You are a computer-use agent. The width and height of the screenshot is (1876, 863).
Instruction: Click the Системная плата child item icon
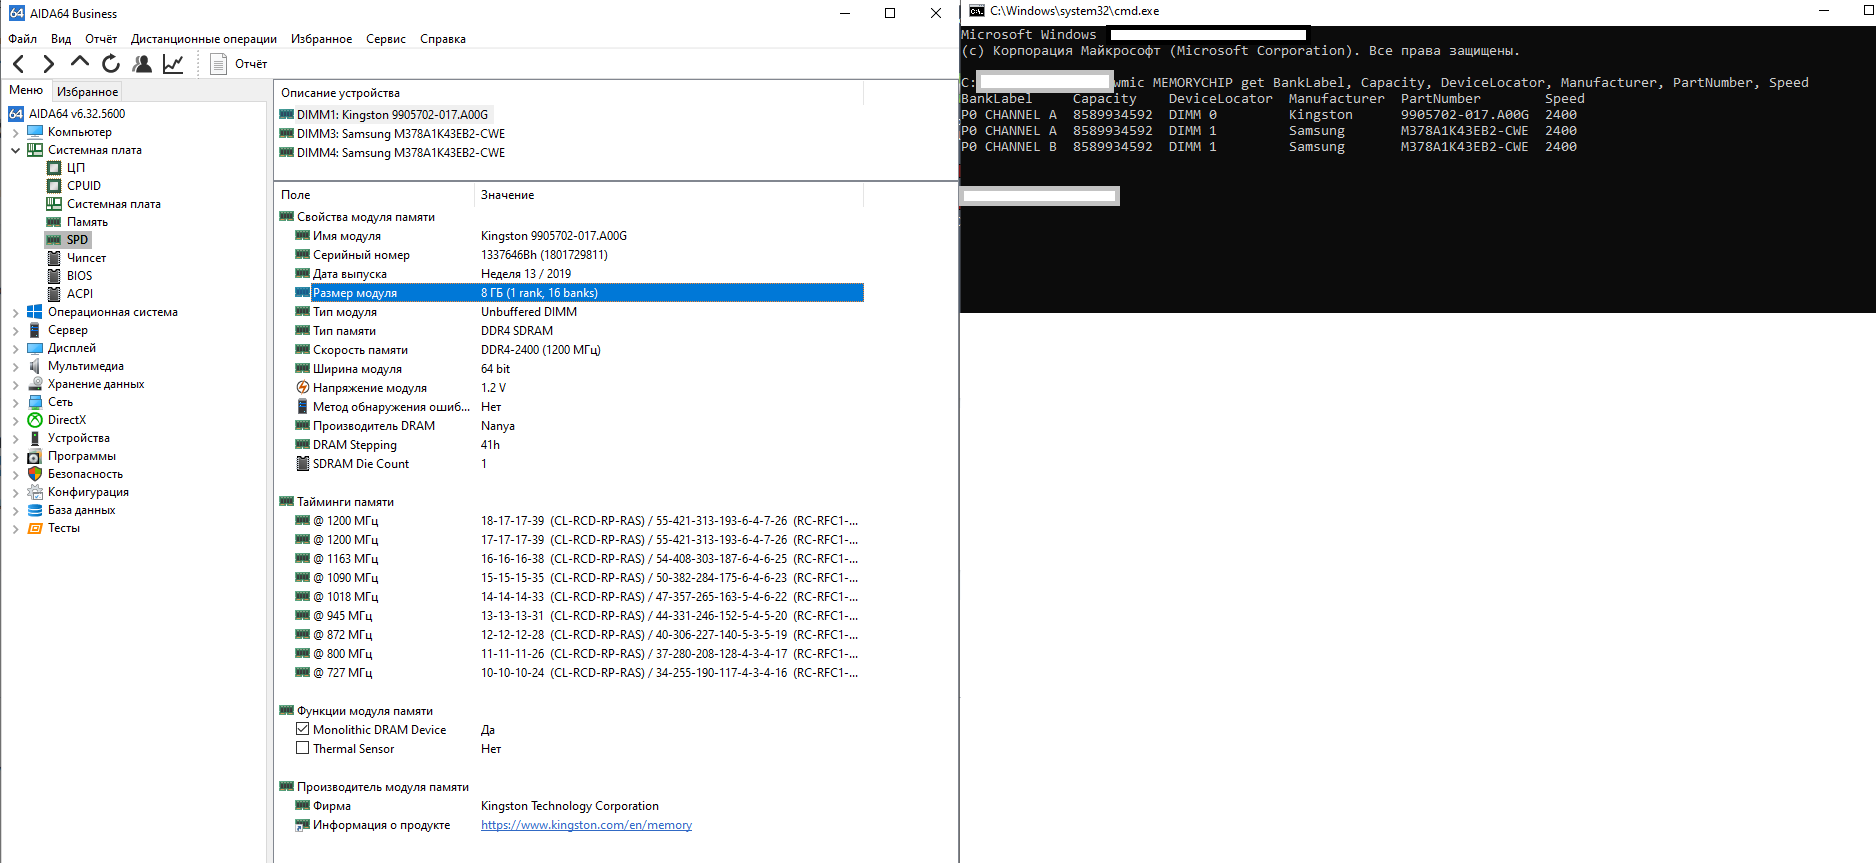tap(54, 204)
